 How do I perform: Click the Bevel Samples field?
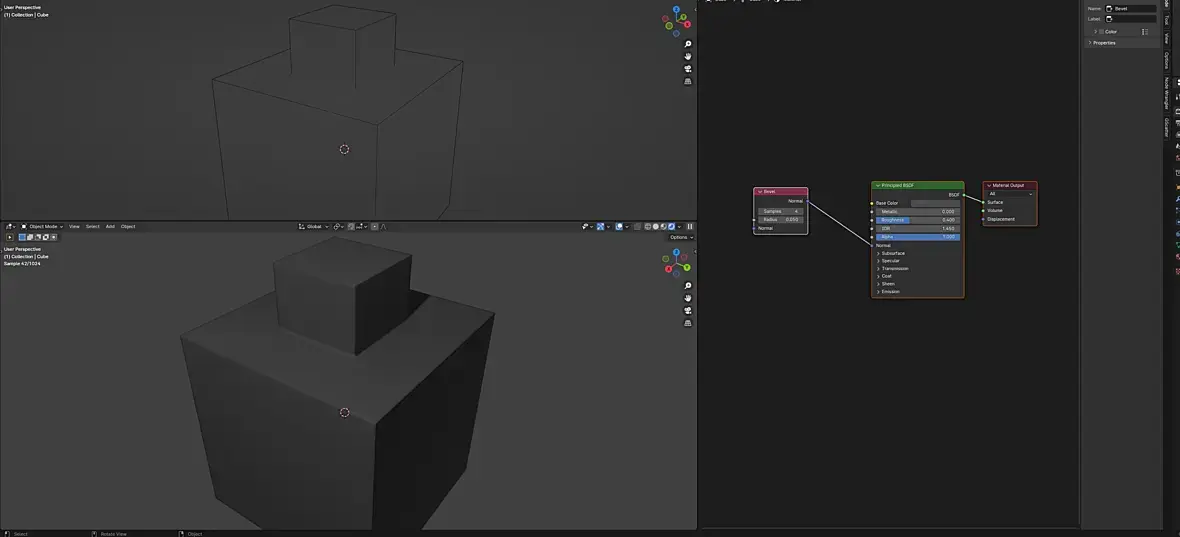[780, 211]
